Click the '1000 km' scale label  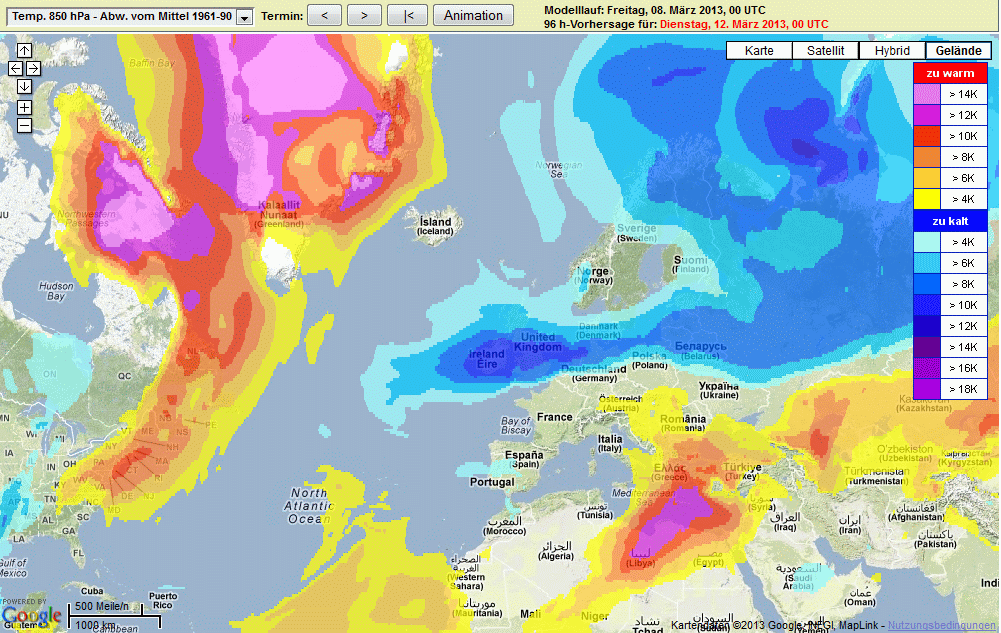tap(96, 625)
